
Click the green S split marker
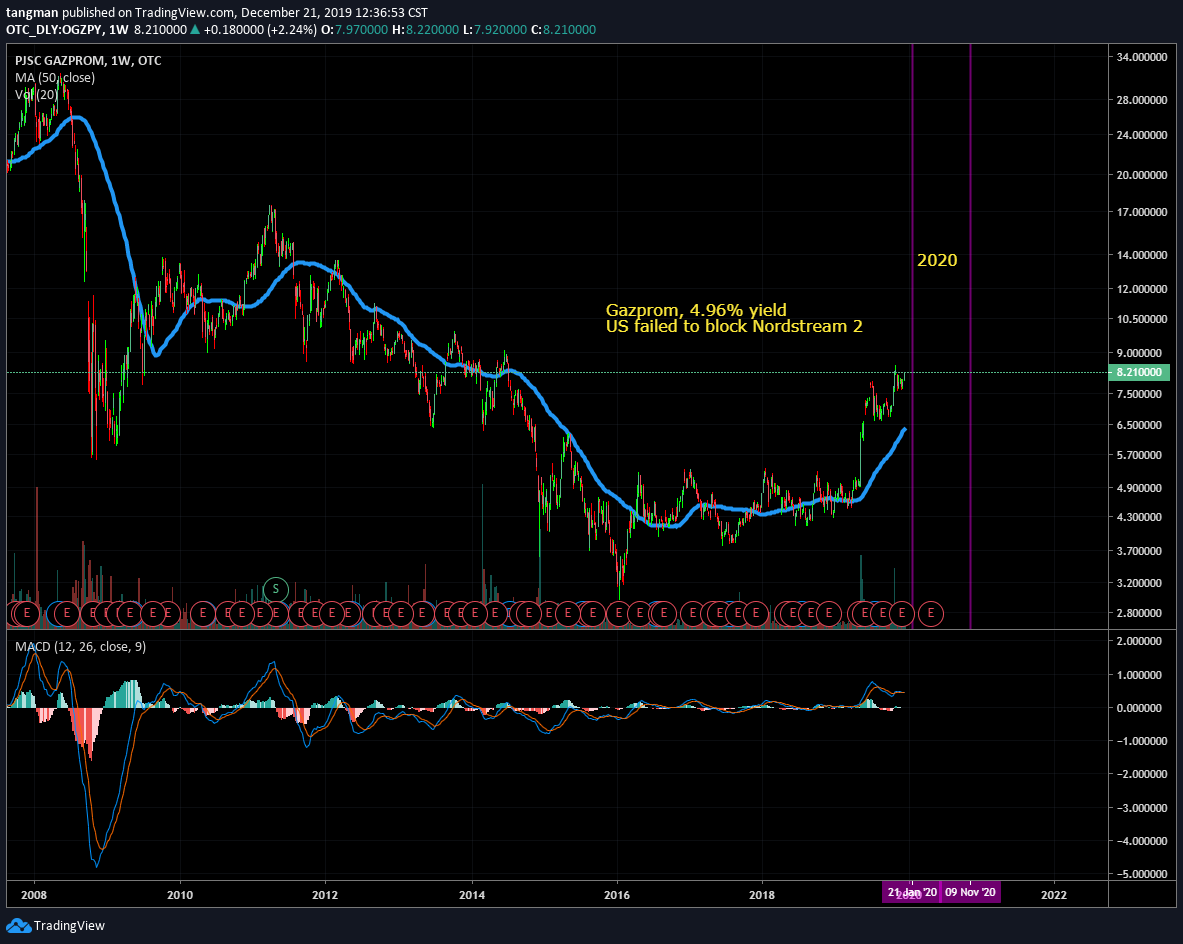point(276,589)
